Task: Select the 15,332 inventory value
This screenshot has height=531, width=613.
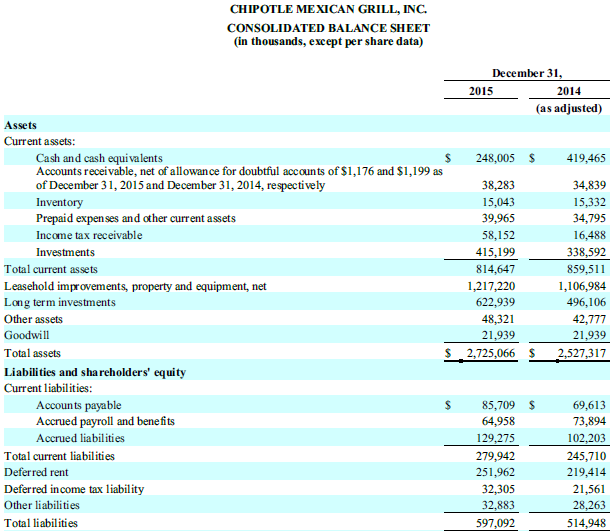Action: click(x=589, y=202)
